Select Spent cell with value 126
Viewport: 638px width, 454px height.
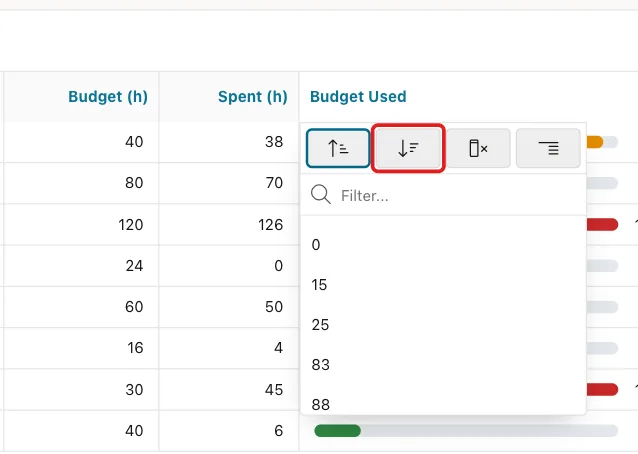[229, 225]
